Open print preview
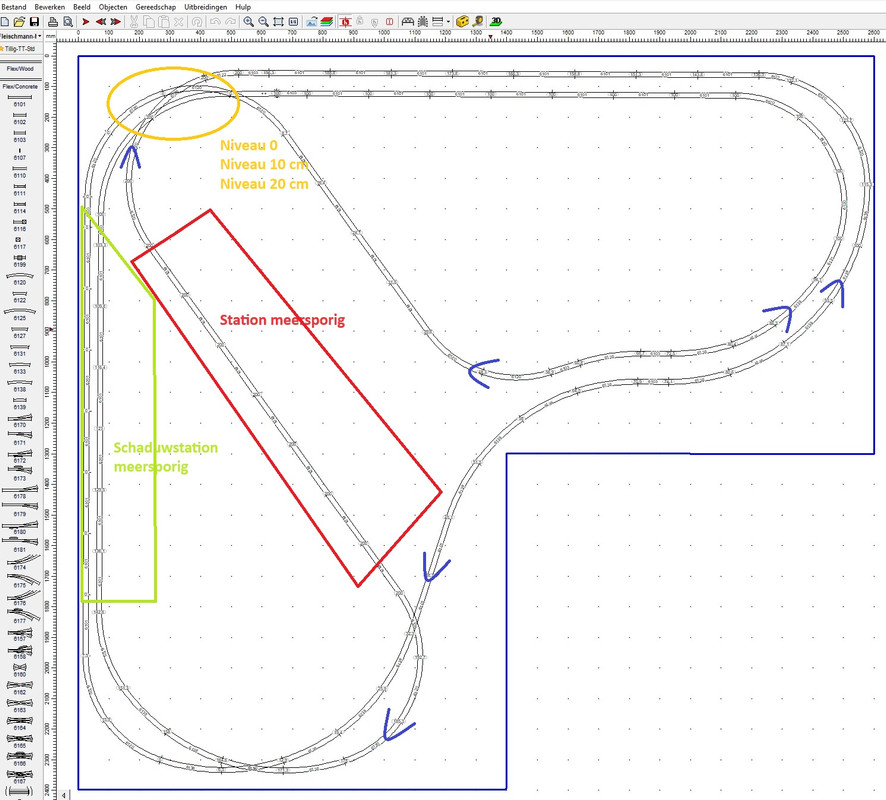The height and width of the screenshot is (800, 886). (x=67, y=22)
